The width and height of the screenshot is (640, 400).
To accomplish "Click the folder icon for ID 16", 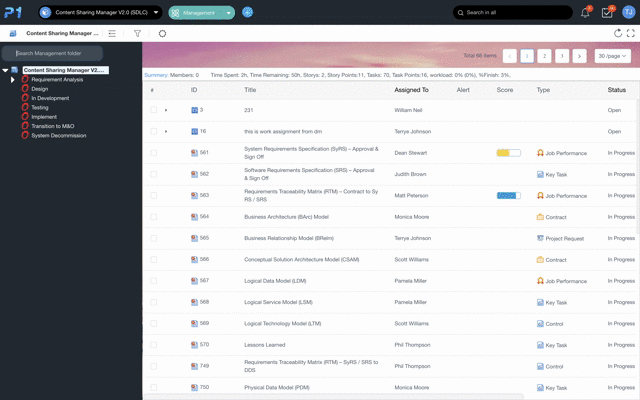I will pos(194,131).
